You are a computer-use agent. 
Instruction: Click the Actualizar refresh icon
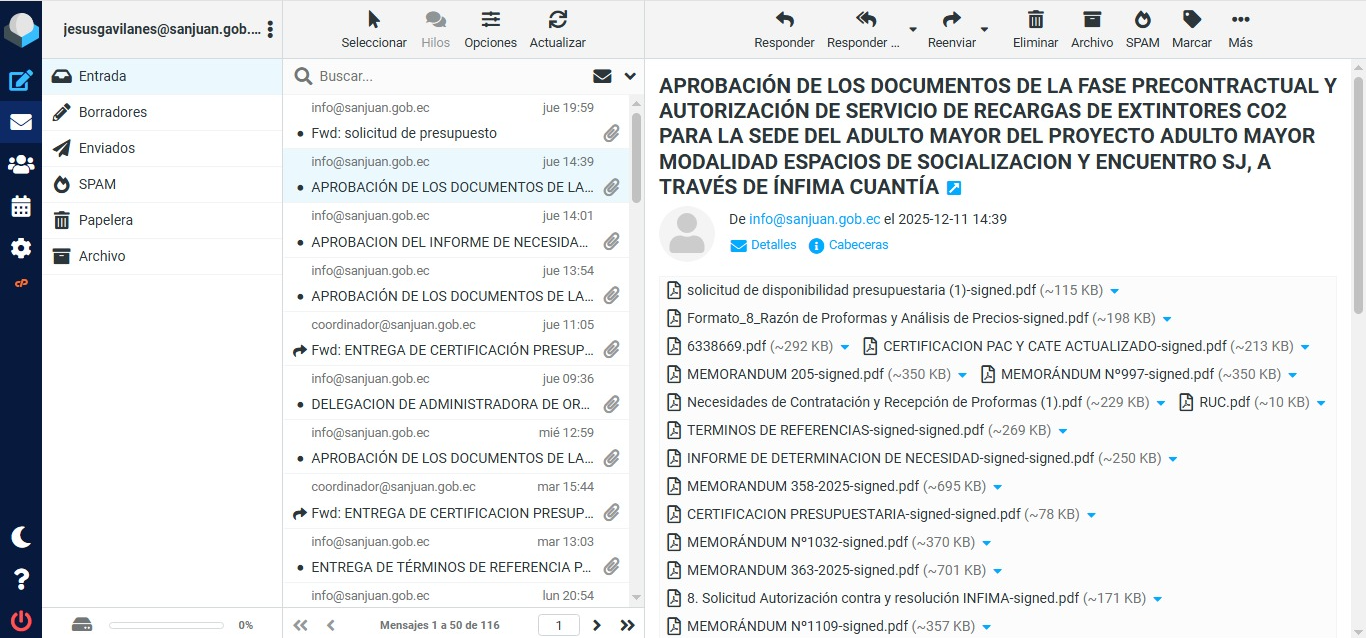click(x=557, y=29)
